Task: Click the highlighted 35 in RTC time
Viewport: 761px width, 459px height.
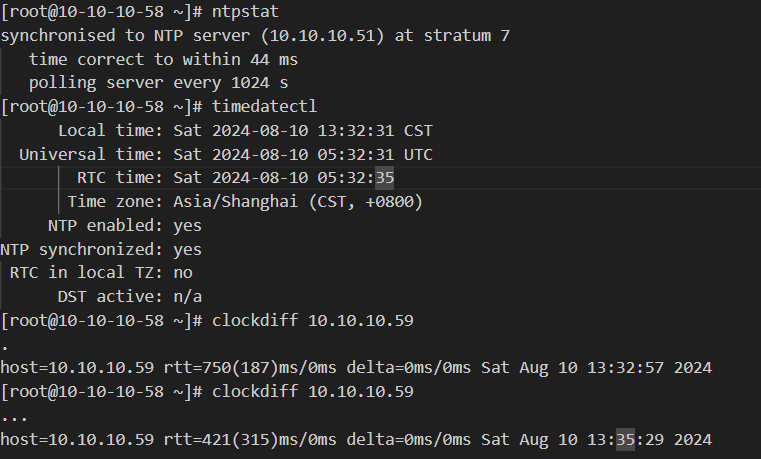Action: pos(384,178)
